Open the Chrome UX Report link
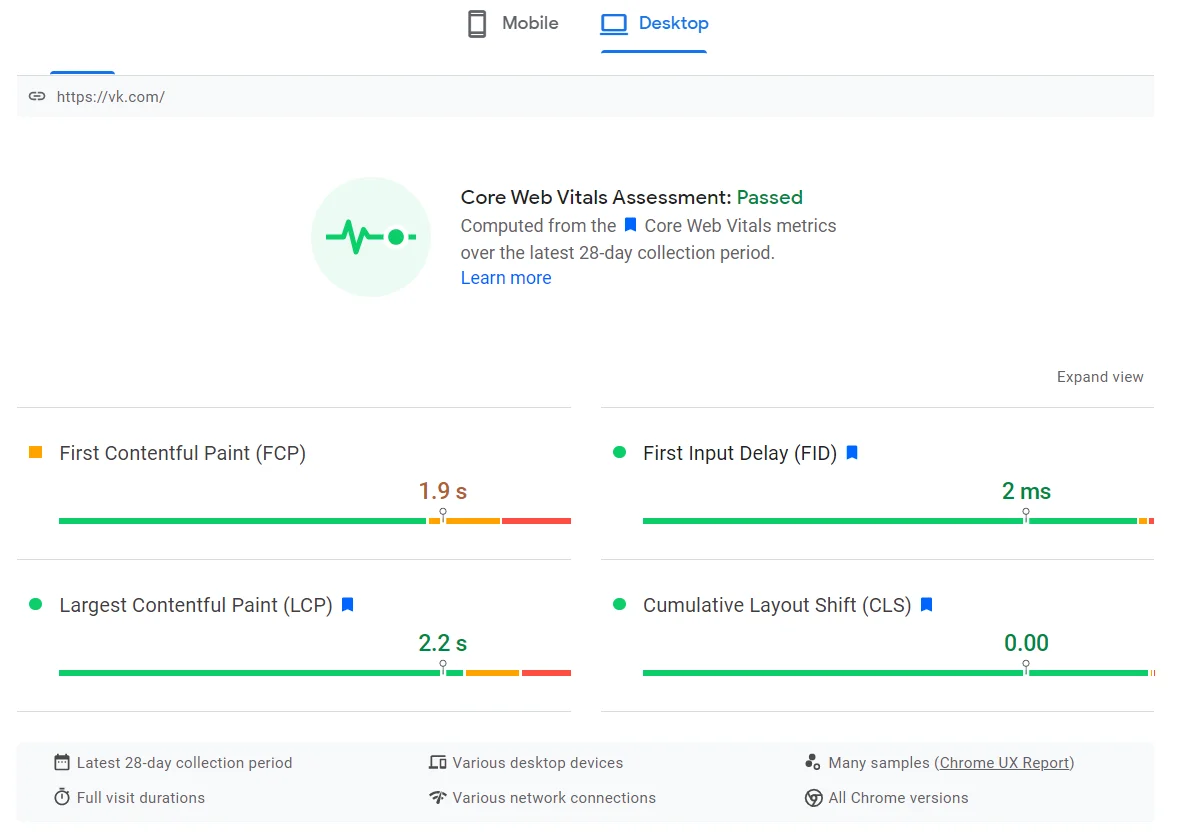This screenshot has width=1184, height=840. pyautogui.click(x=1004, y=763)
